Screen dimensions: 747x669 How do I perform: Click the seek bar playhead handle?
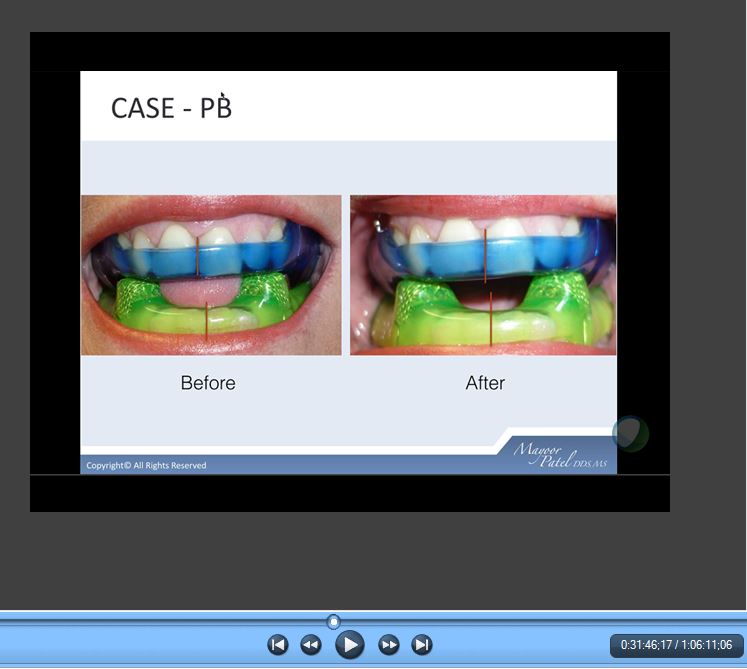click(334, 622)
